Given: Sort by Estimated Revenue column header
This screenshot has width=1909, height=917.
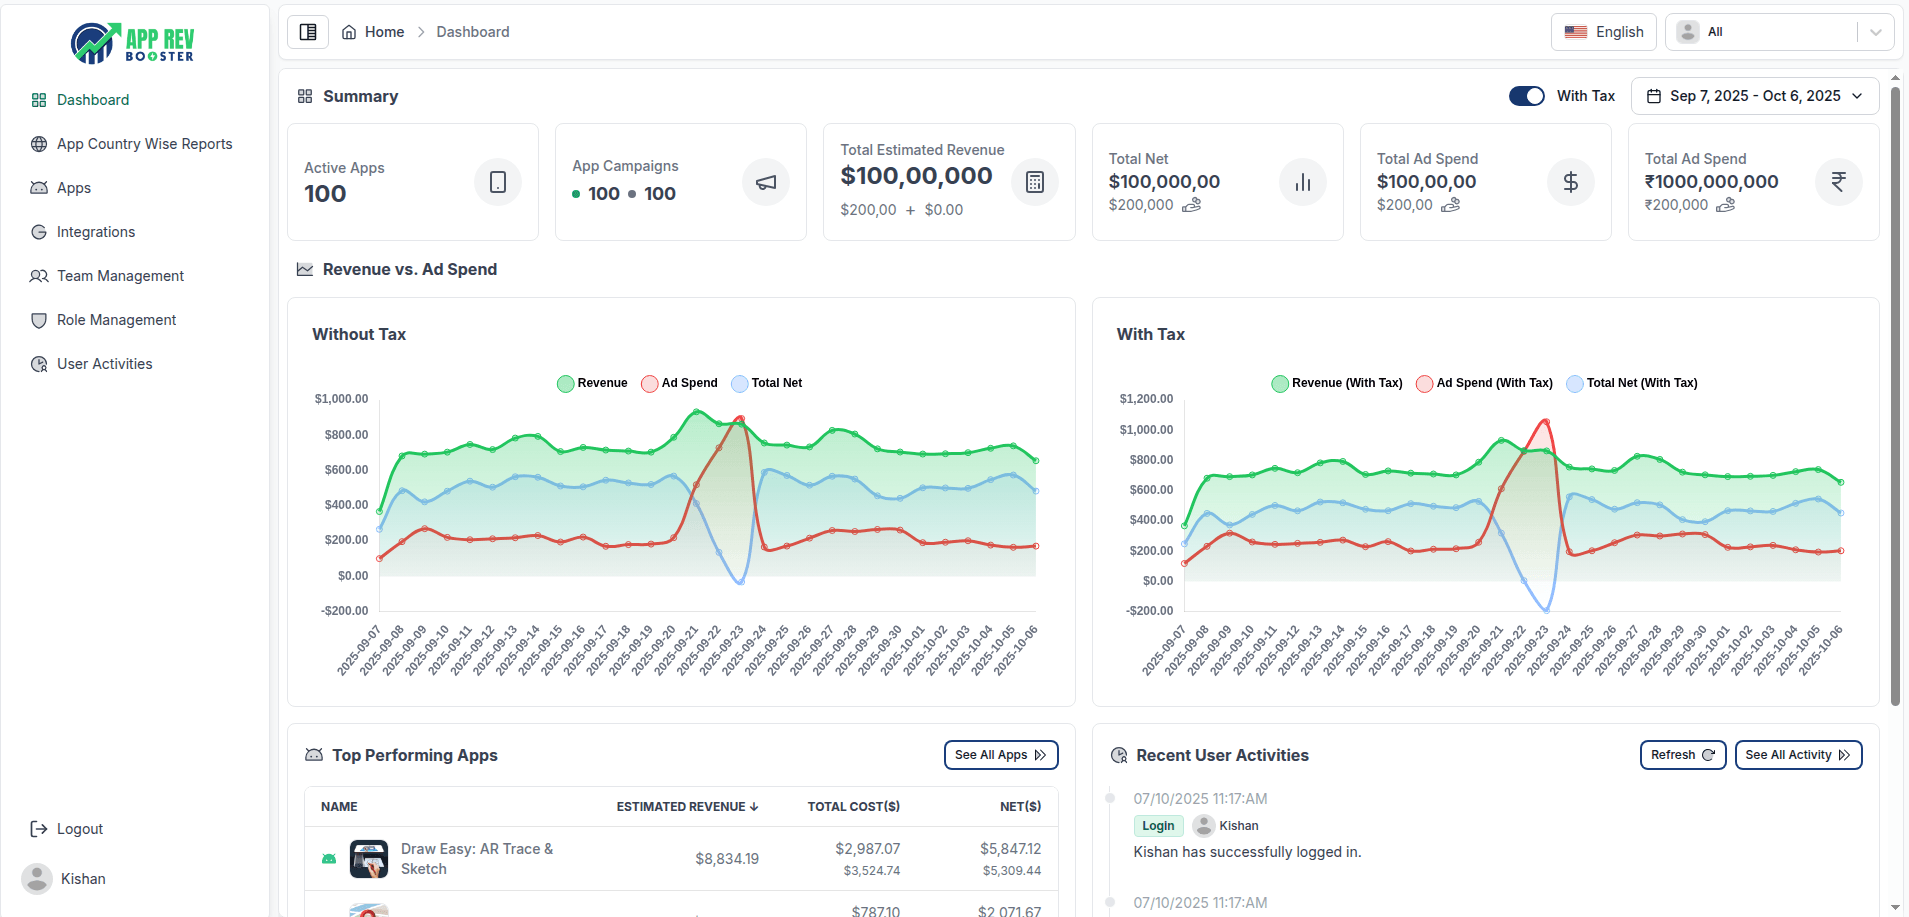Looking at the screenshot, I should click(687, 807).
